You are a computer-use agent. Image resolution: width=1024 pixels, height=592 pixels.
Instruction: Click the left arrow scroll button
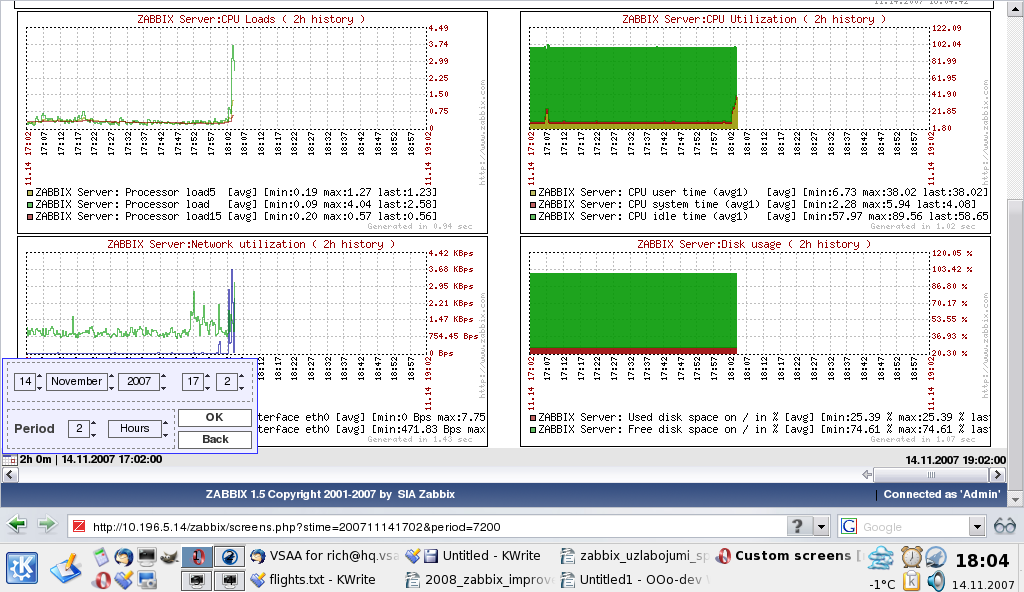point(10,475)
